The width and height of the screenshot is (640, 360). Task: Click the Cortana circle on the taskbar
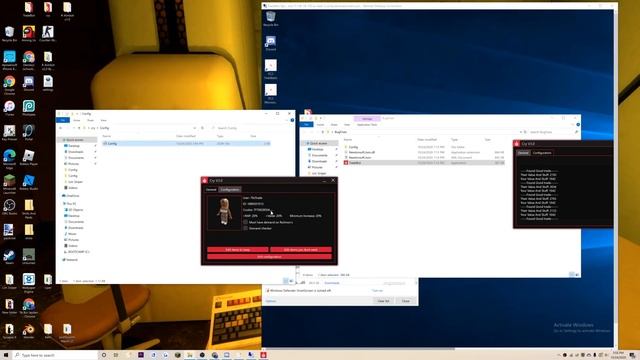pos(104,355)
